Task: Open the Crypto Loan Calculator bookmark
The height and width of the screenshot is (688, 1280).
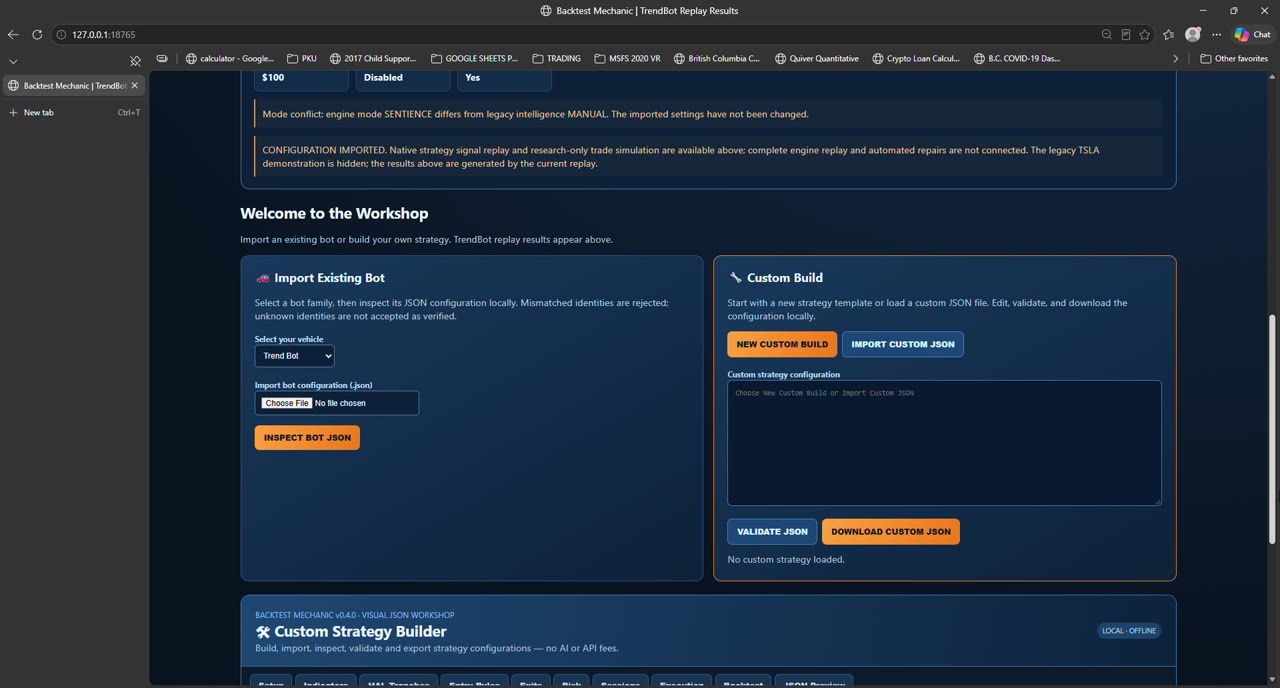Action: pos(916,58)
